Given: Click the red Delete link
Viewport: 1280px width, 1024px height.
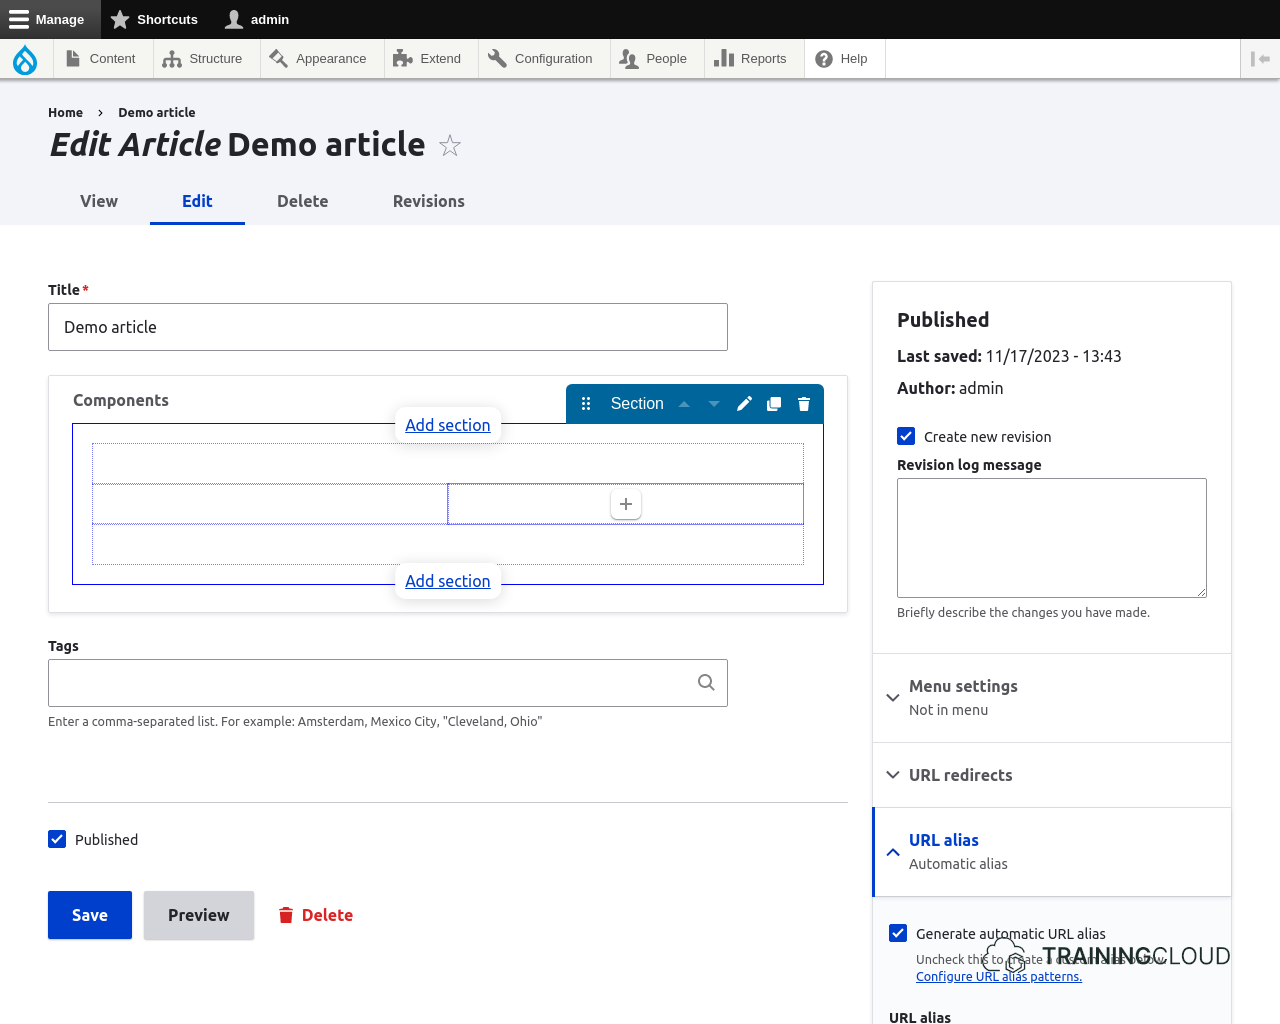Looking at the screenshot, I should pyautogui.click(x=315, y=915).
